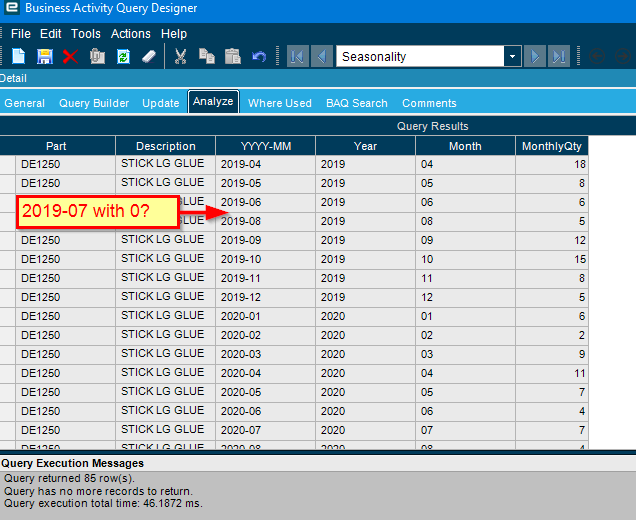Go to next record arrow
The height and width of the screenshot is (520, 636).
[535, 56]
